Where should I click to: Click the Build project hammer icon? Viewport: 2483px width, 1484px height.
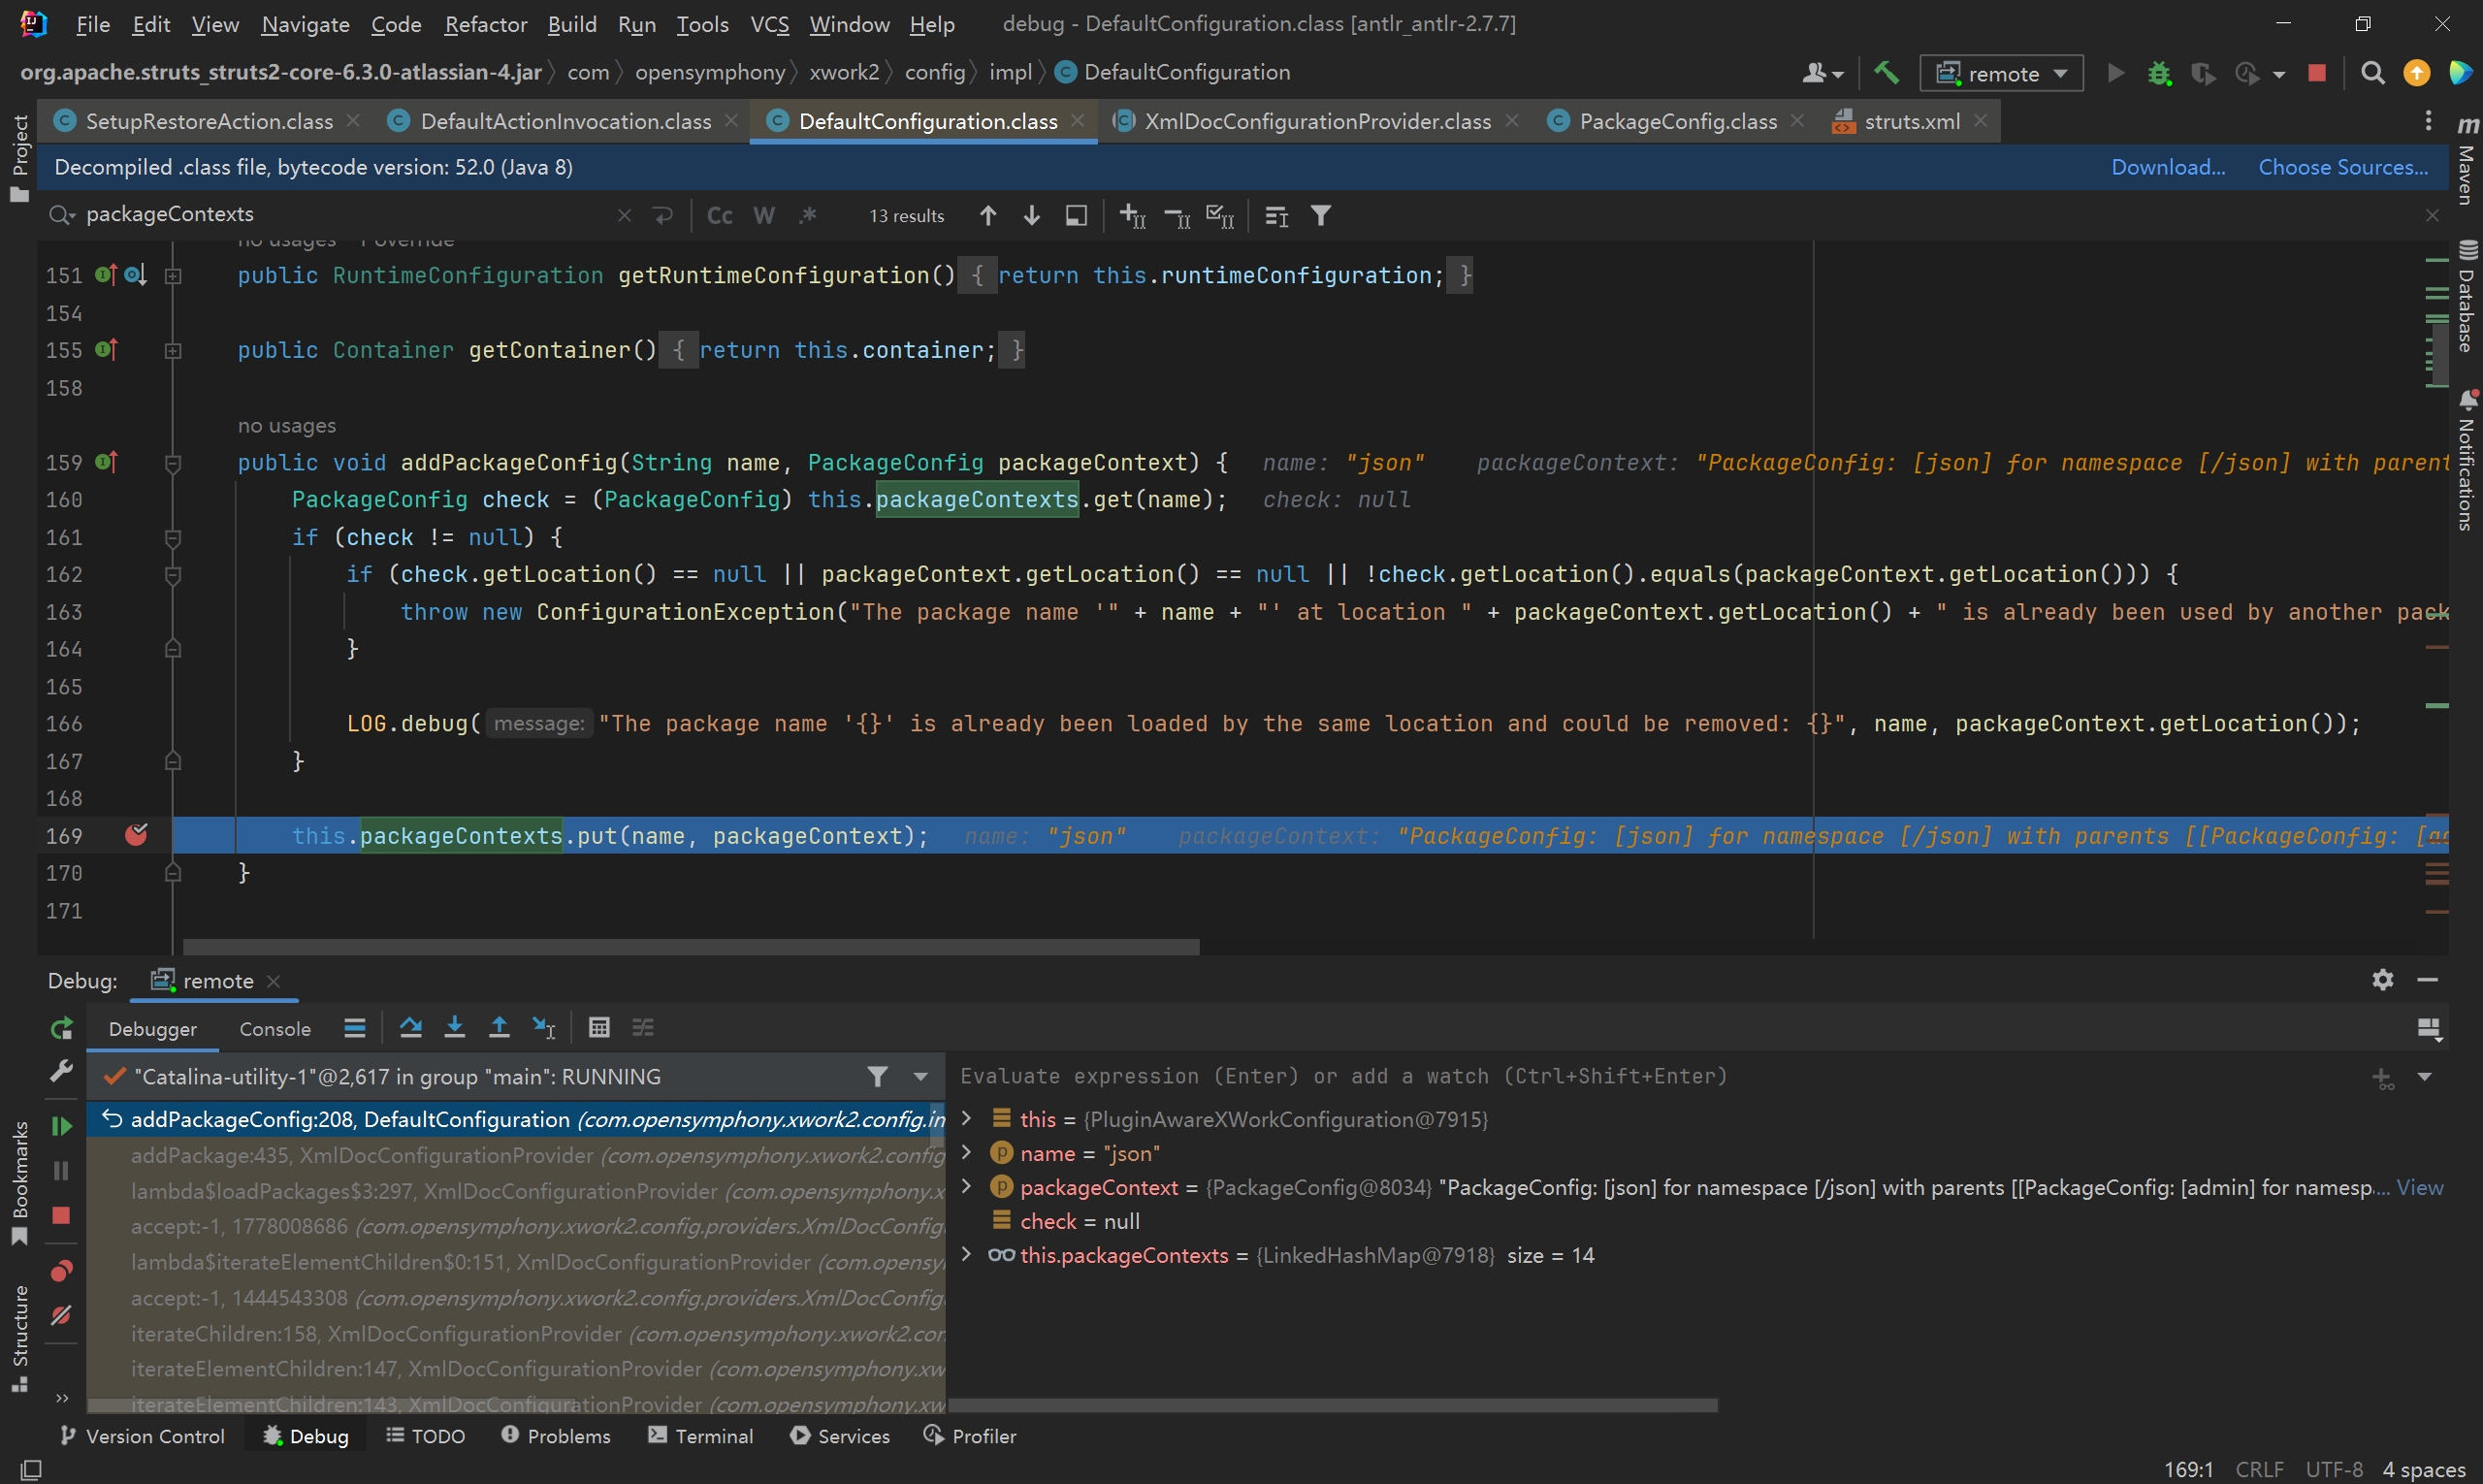[x=1886, y=73]
